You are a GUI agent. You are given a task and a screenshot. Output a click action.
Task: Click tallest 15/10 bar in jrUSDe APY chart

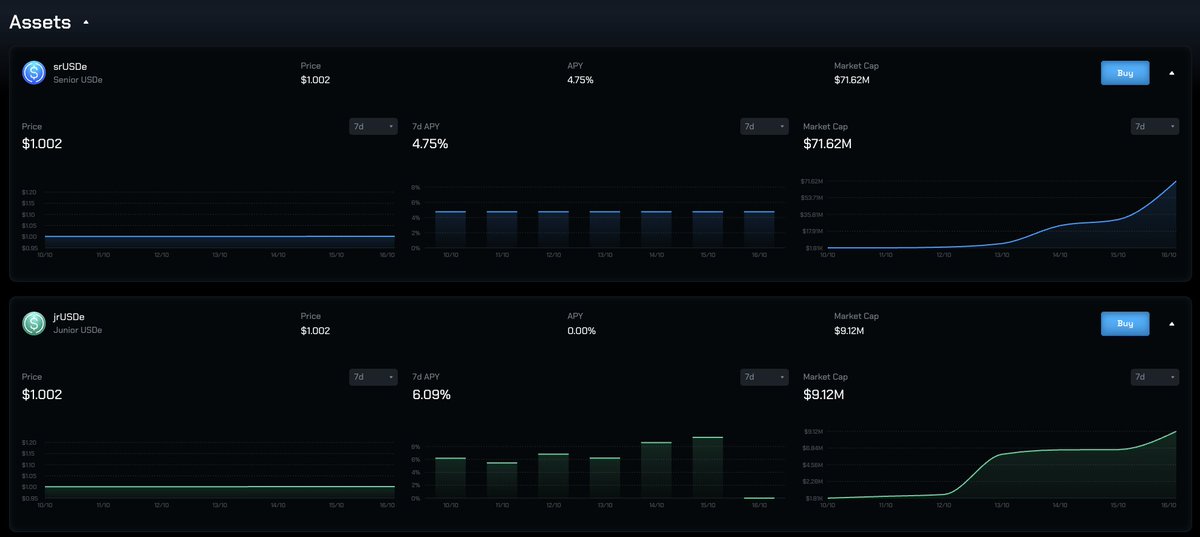pyautogui.click(x=707, y=467)
